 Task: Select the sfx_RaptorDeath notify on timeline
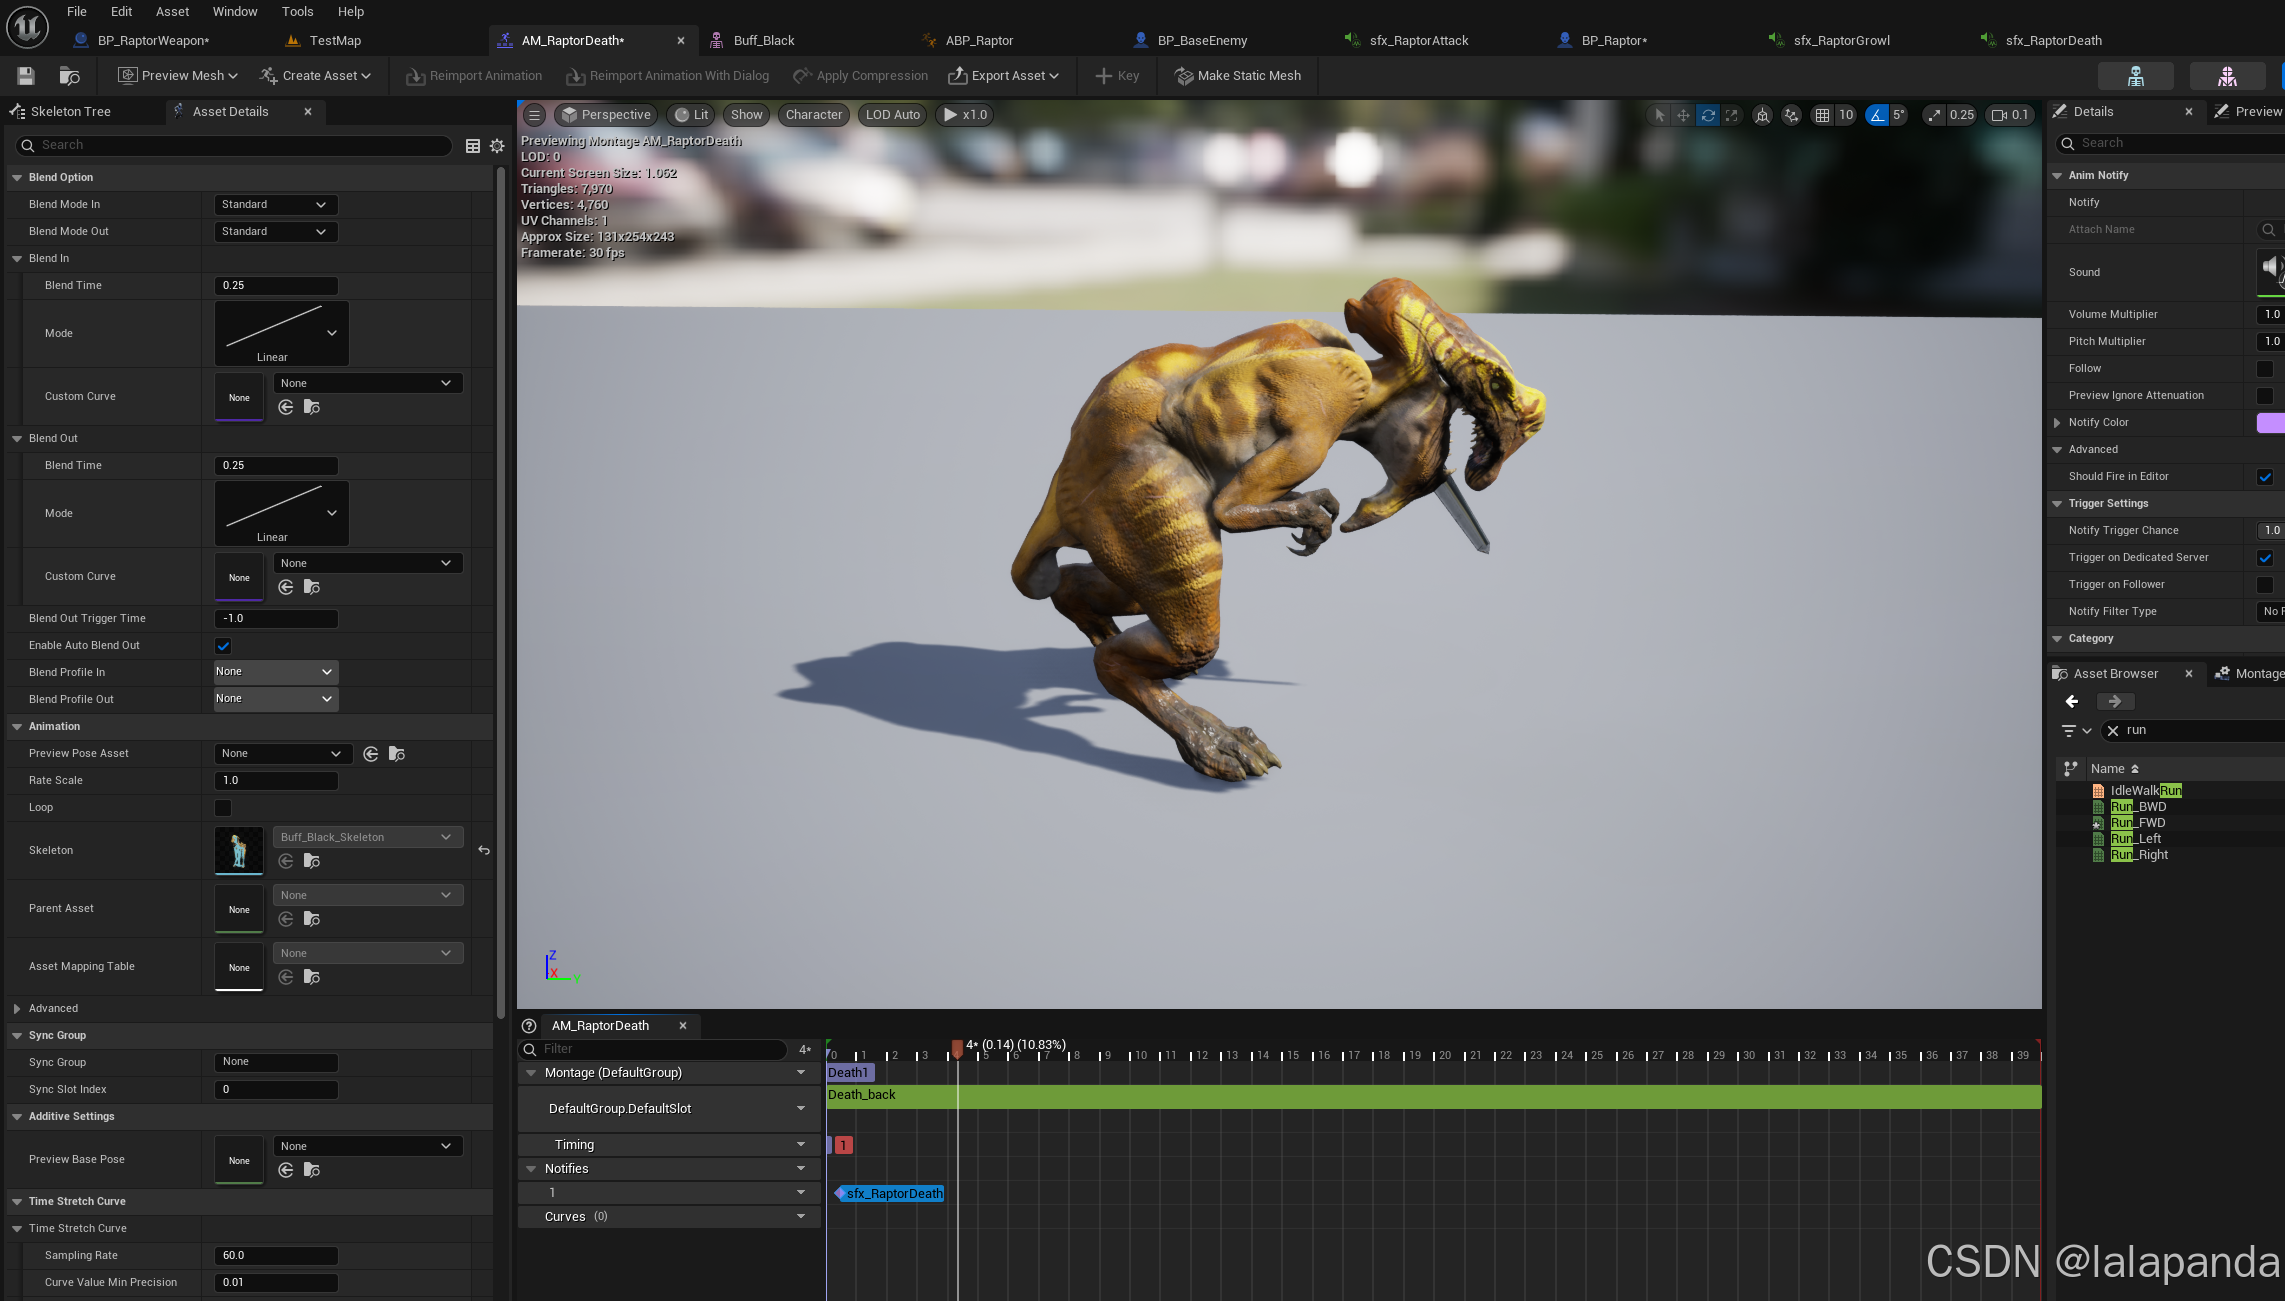[893, 1194]
